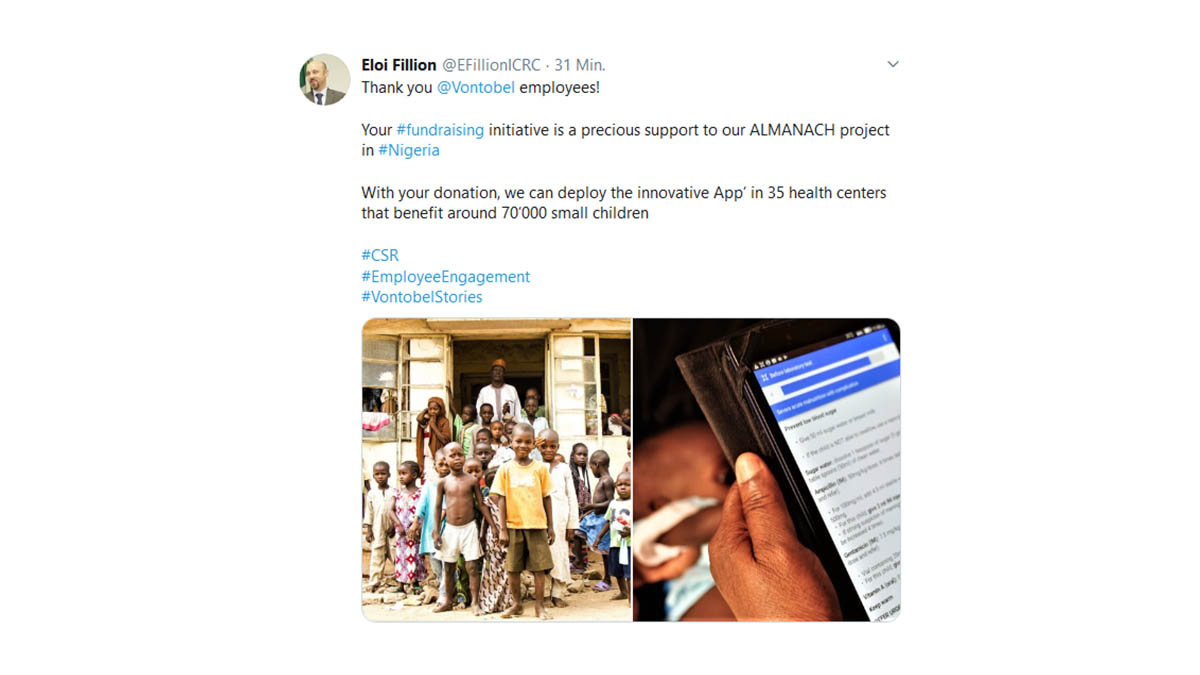
Task: Select the #CSR hashtag
Action: pos(380,255)
